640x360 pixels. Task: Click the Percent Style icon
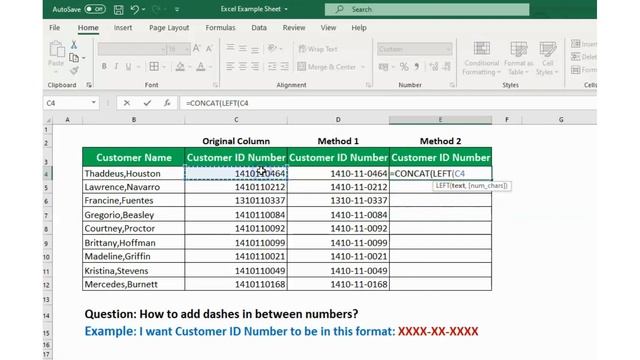[404, 67]
